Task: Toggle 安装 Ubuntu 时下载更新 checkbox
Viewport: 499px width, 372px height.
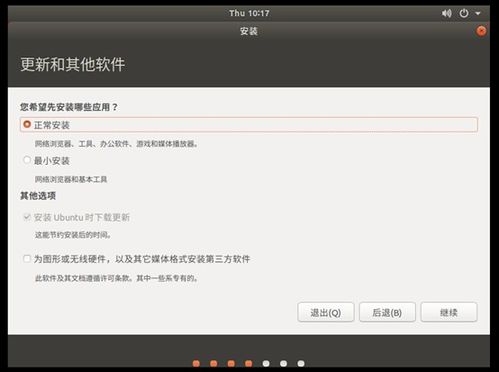Action: [x=27, y=217]
